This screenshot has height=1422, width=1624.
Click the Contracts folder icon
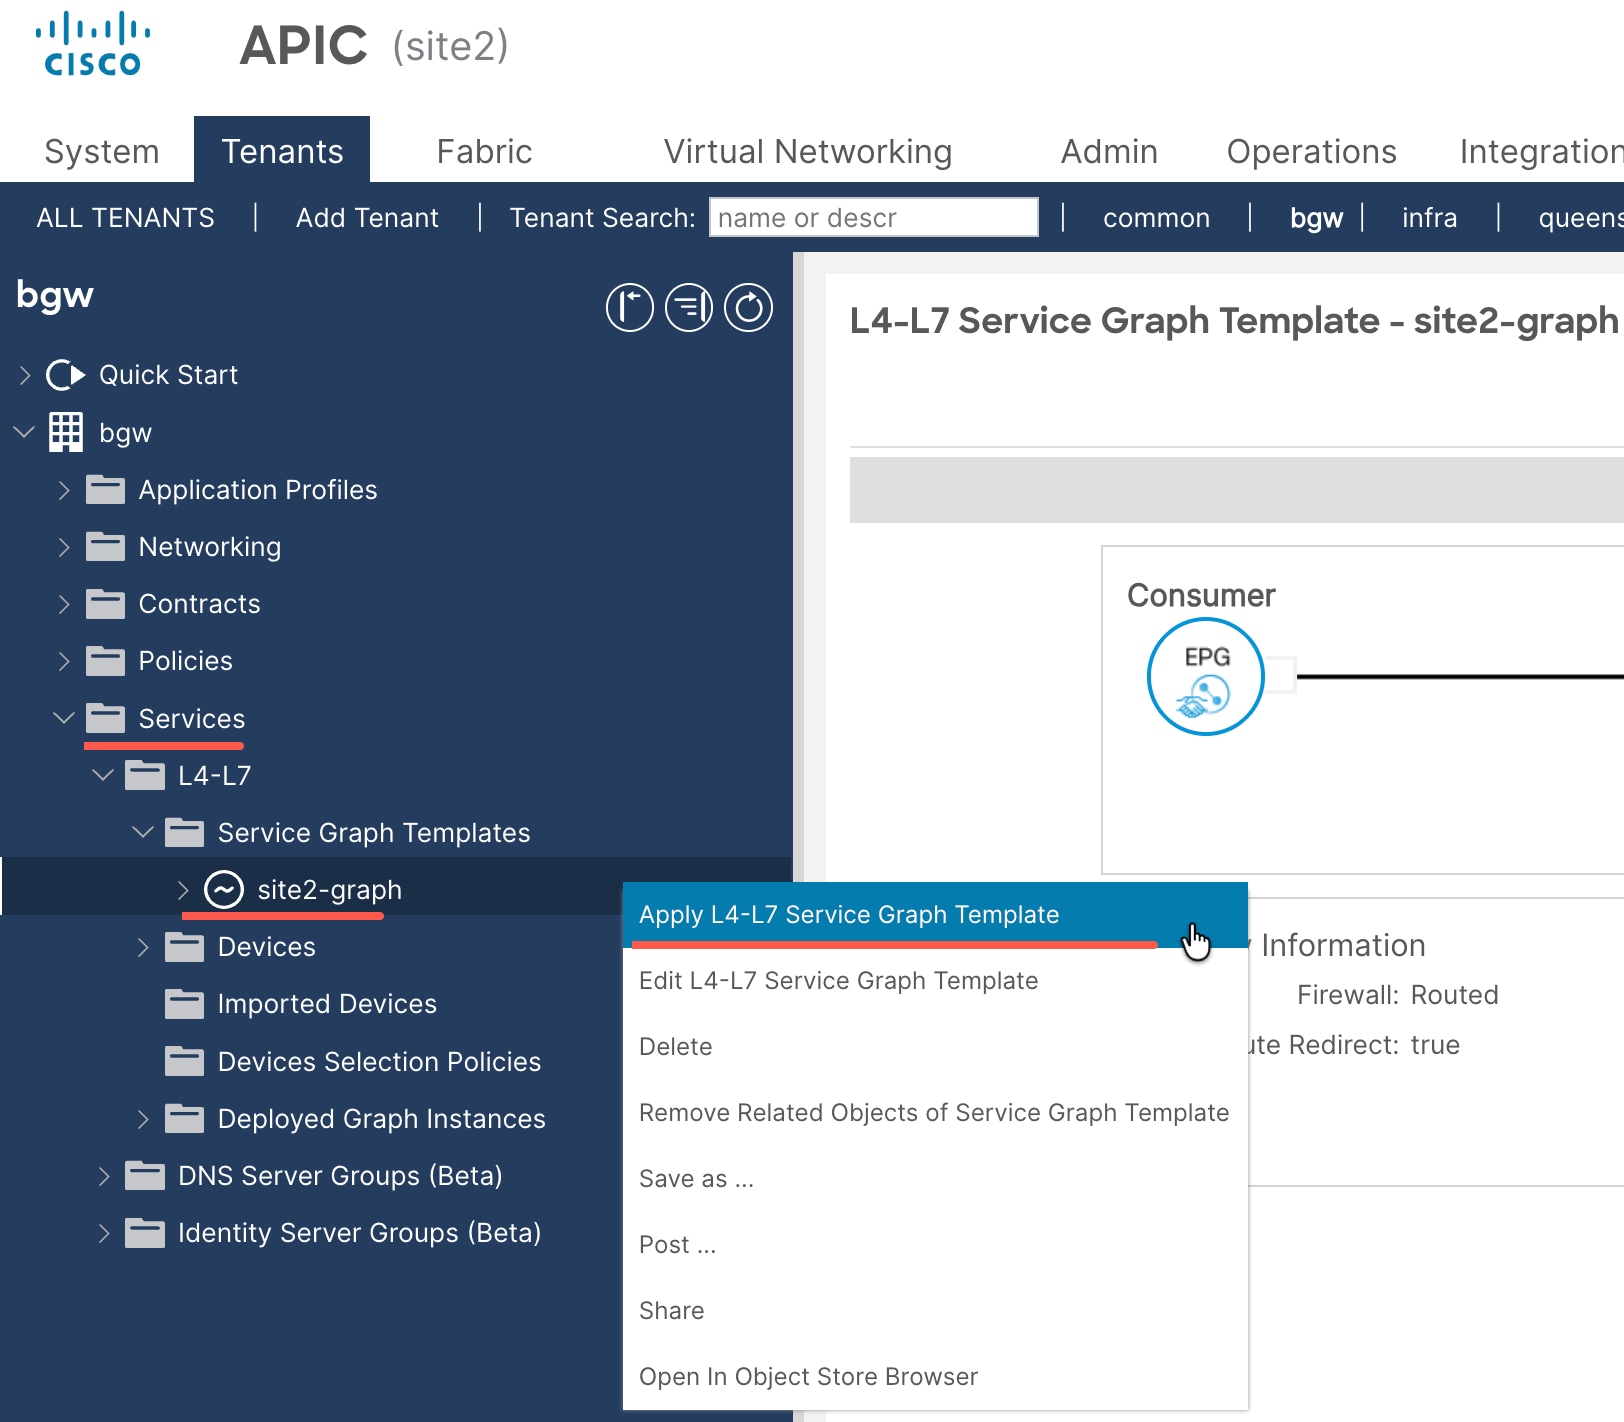105,604
